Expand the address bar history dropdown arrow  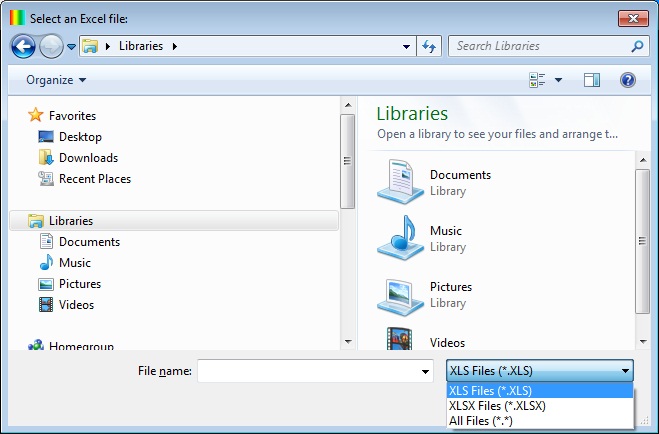(406, 46)
